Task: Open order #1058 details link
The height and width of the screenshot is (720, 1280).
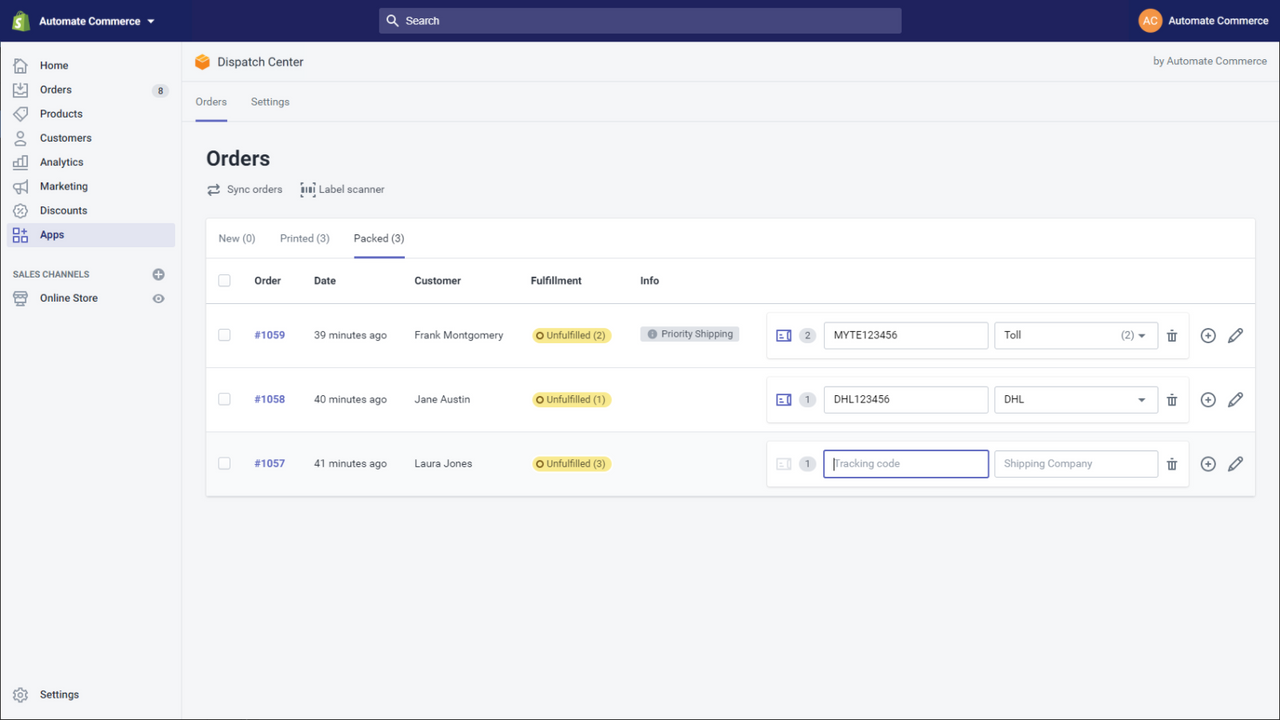Action: tap(269, 399)
